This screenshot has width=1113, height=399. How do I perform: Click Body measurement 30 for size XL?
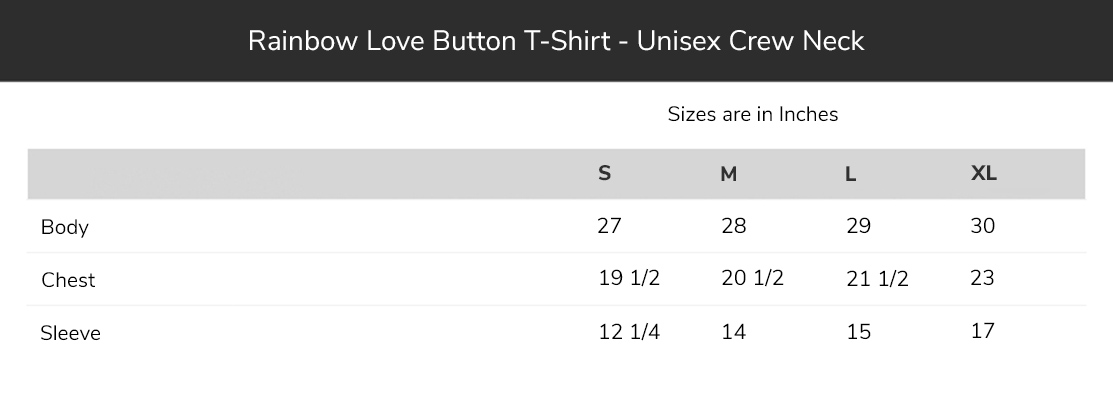point(982,226)
